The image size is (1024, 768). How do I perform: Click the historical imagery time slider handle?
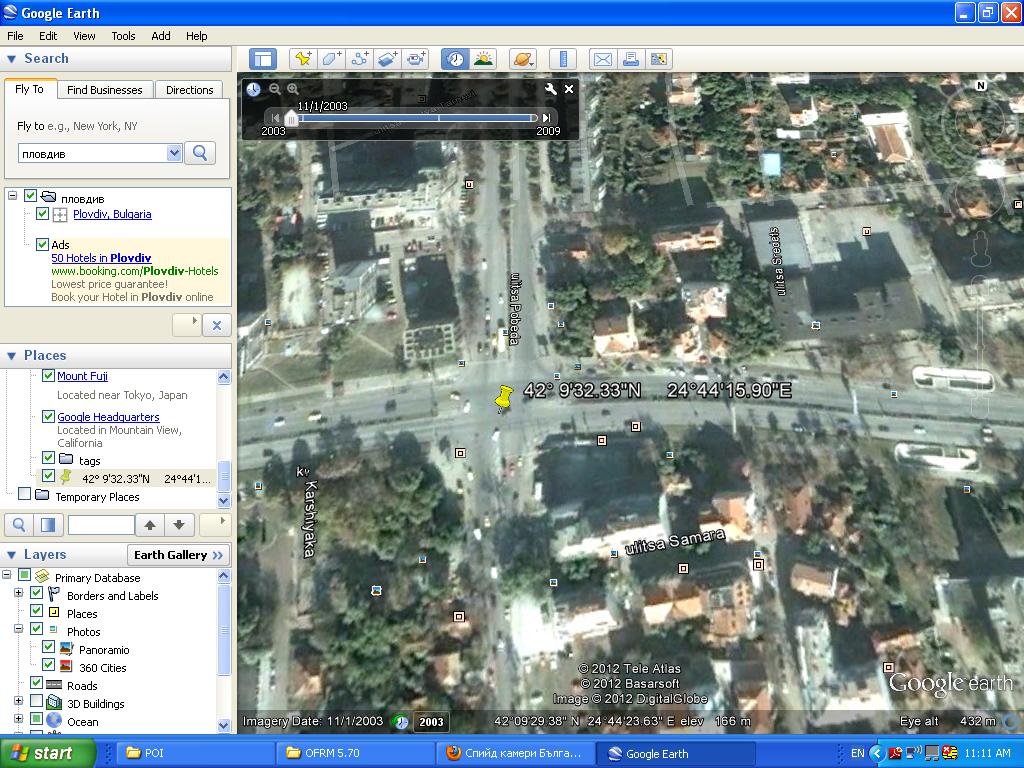pos(291,118)
